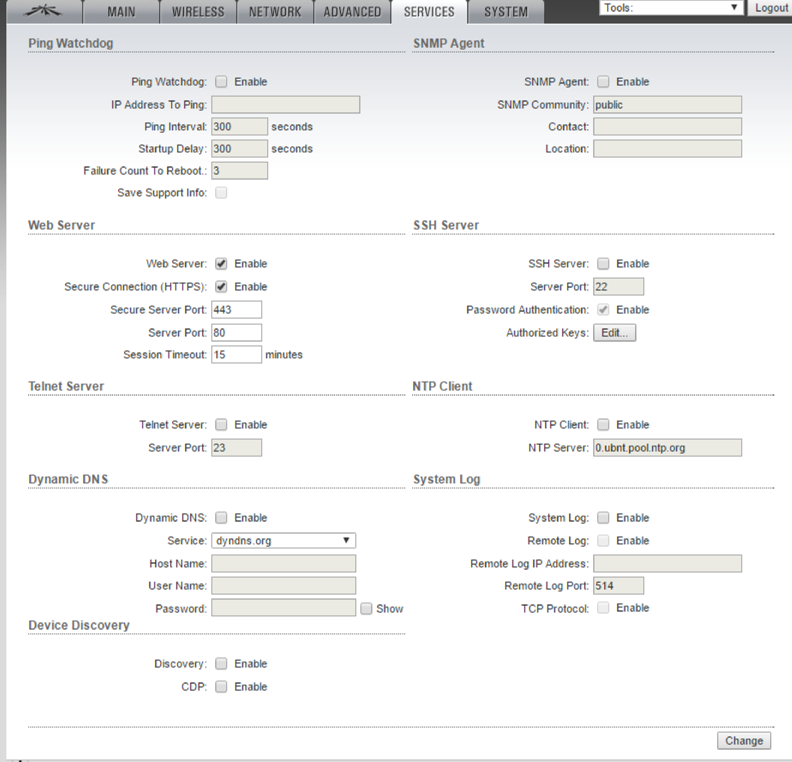Click the Dynamic DNS User Name field
792x762 pixels.
[283, 586]
